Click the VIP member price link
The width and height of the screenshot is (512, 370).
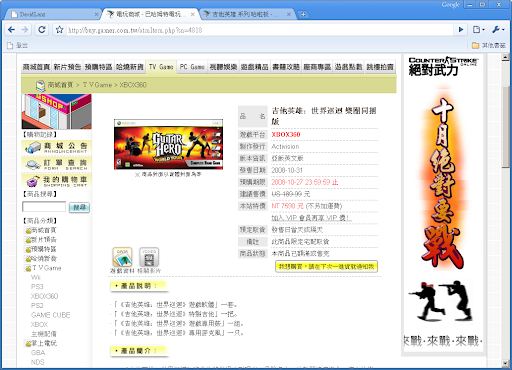(311, 218)
